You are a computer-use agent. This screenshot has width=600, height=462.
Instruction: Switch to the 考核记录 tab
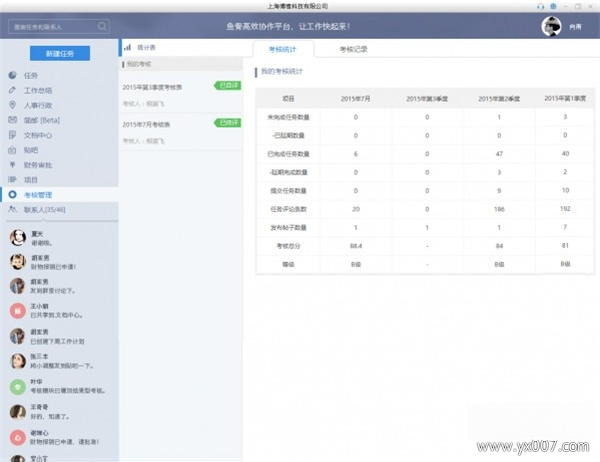353,49
